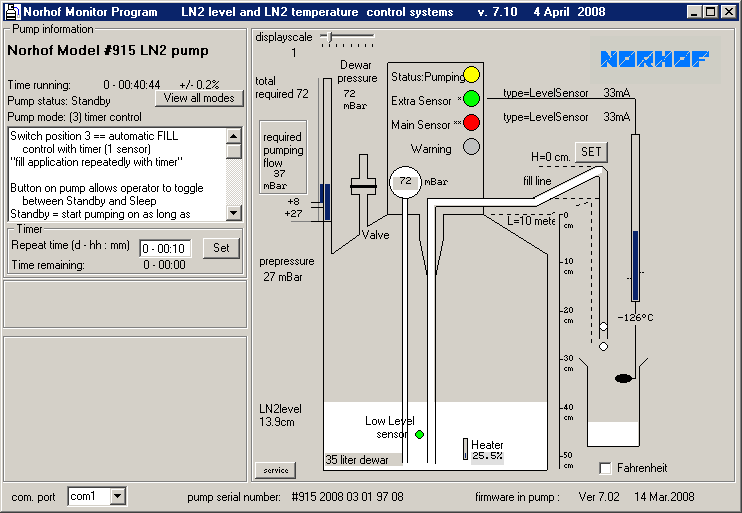Image resolution: width=742 pixels, height=513 pixels.
Task: Click the round 72 mBar pressure gauge
Action: click(x=405, y=182)
